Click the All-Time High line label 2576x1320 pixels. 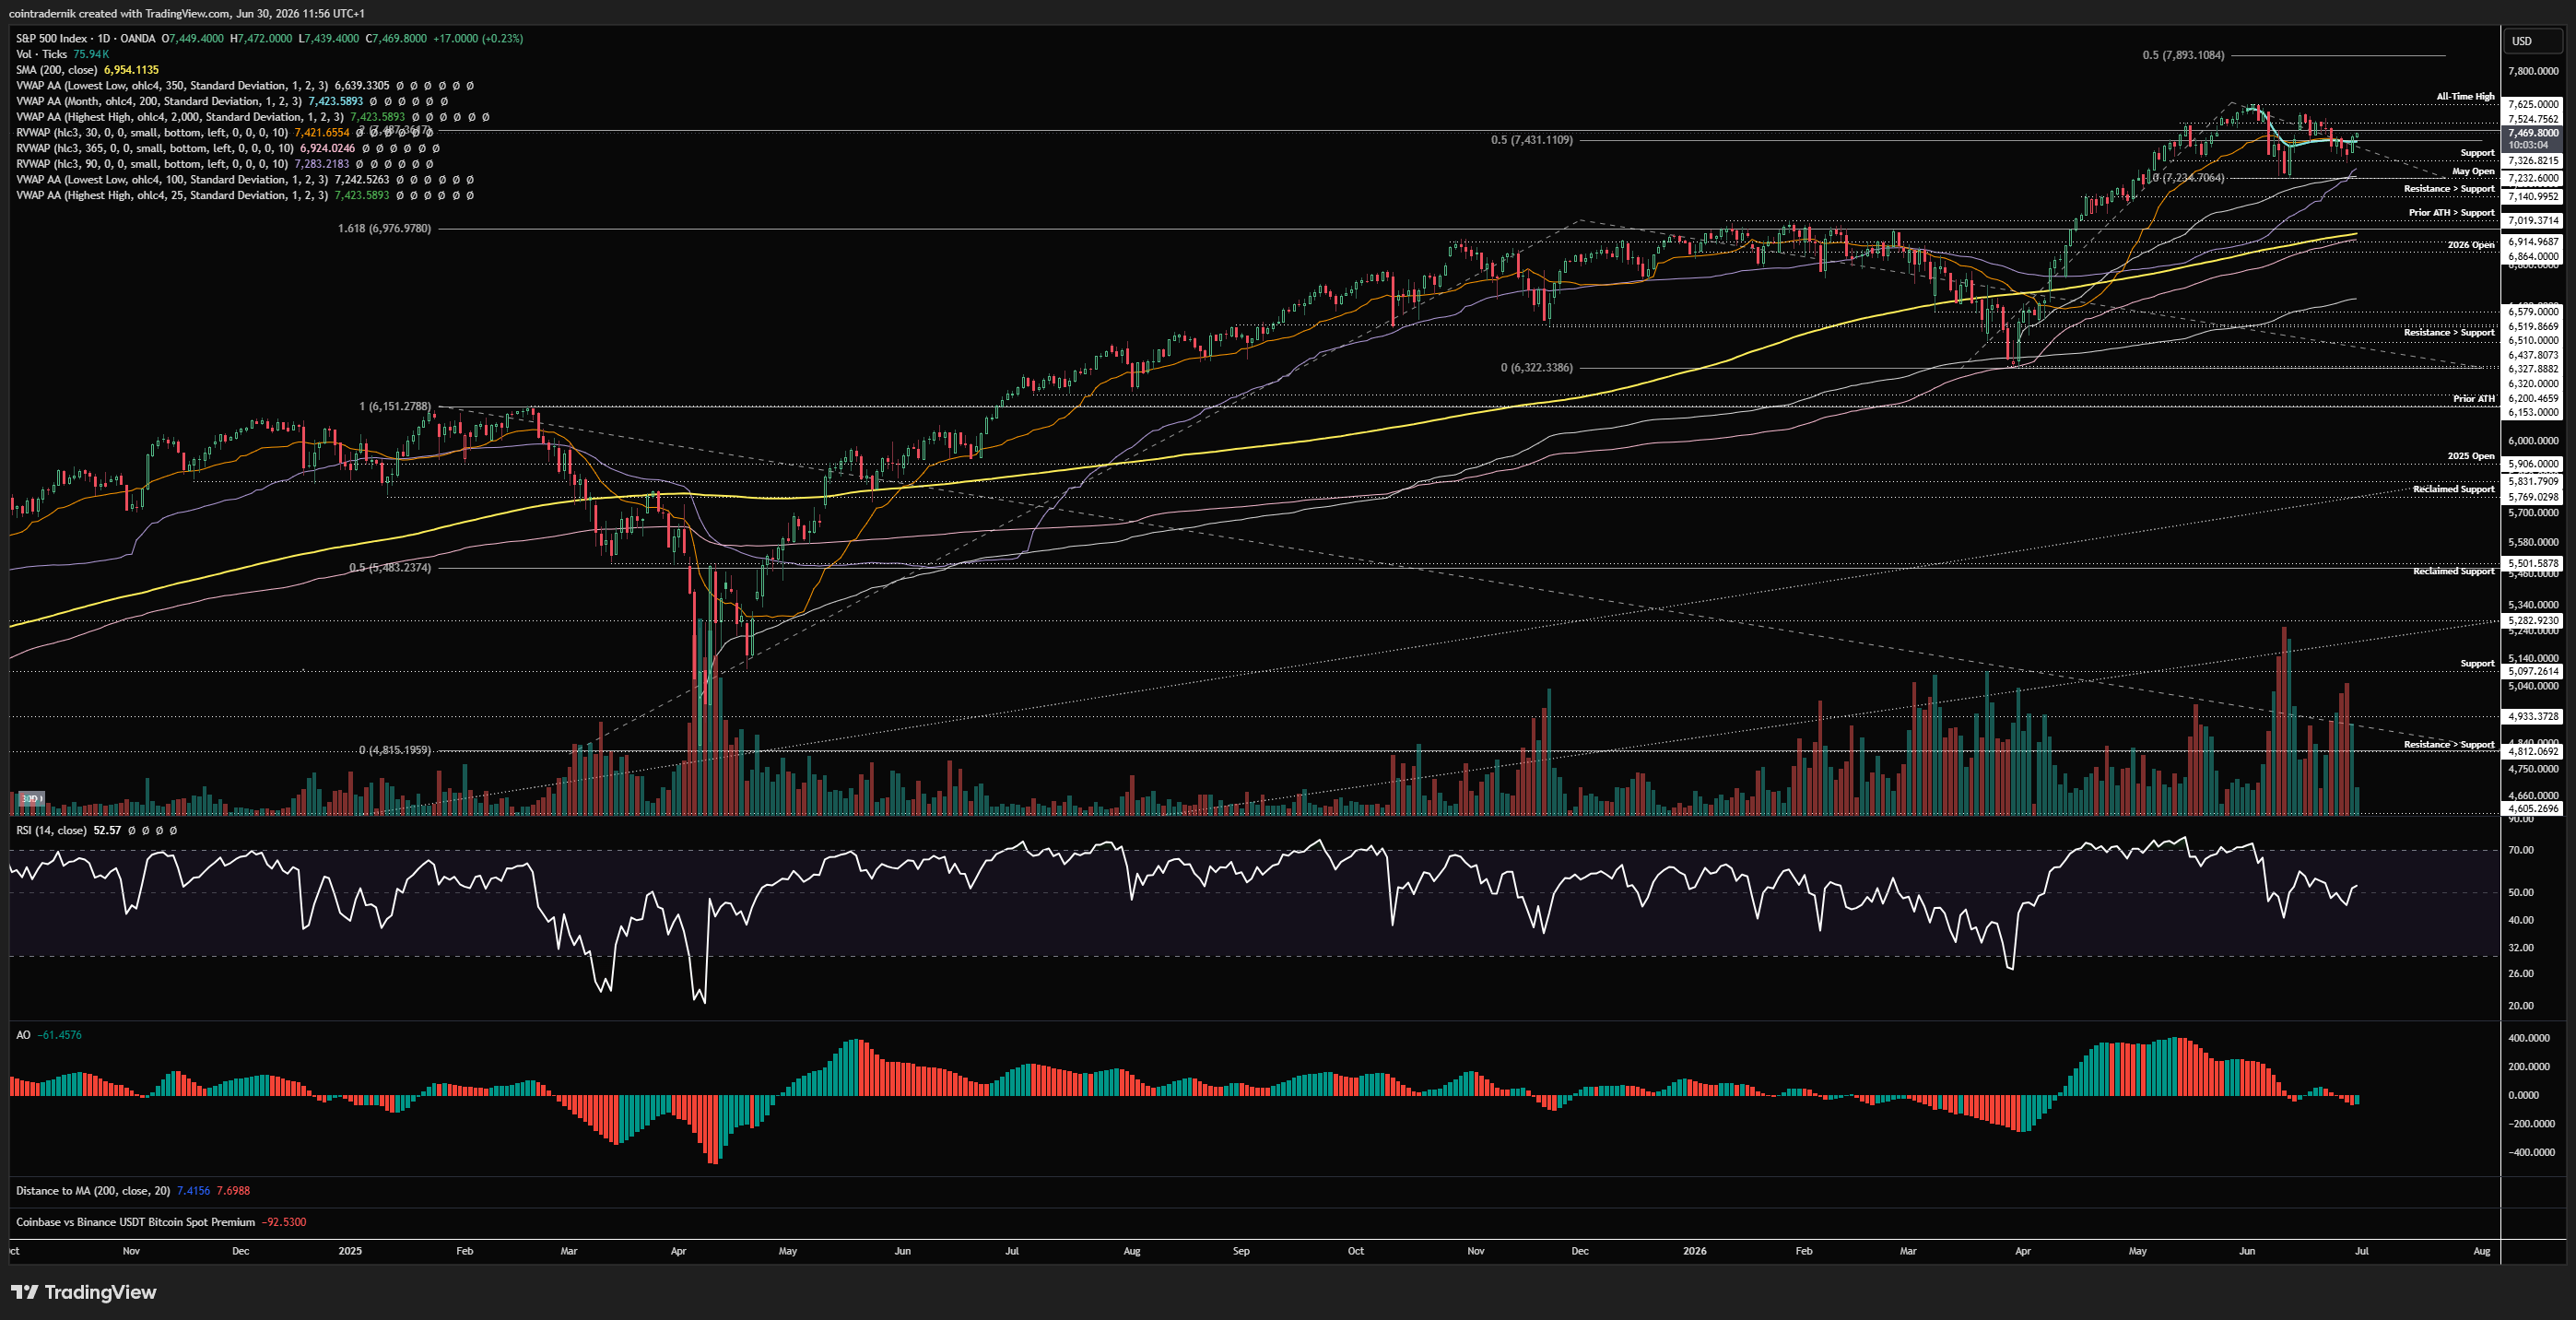[2465, 97]
